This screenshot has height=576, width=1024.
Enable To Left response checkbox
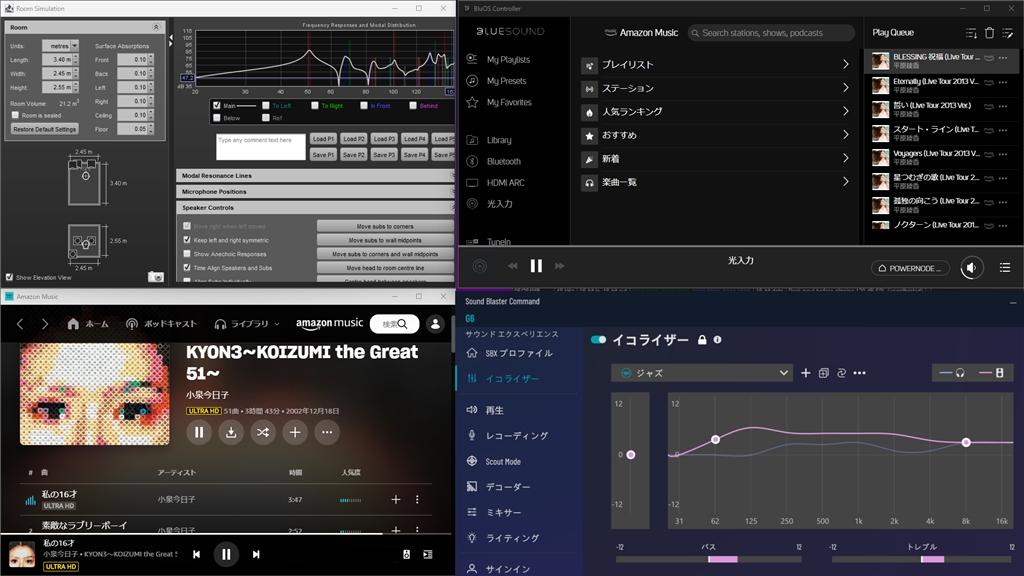[x=266, y=105]
